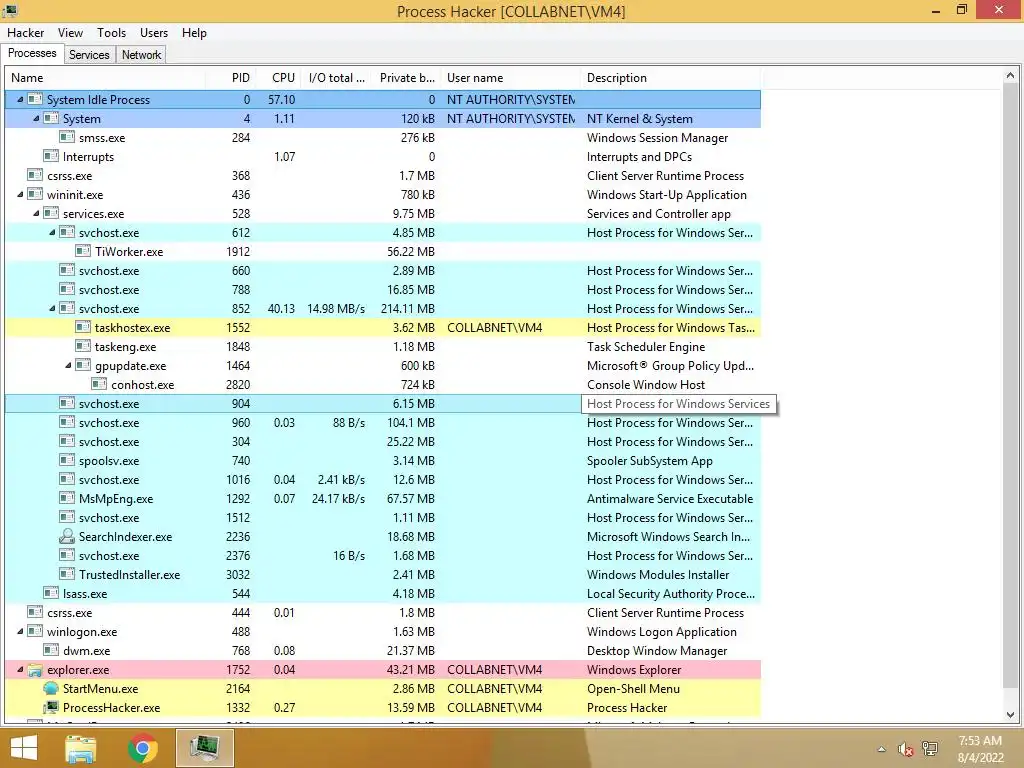
Task: Click the gpupdate.exe process icon
Action: pyautogui.click(x=83, y=365)
